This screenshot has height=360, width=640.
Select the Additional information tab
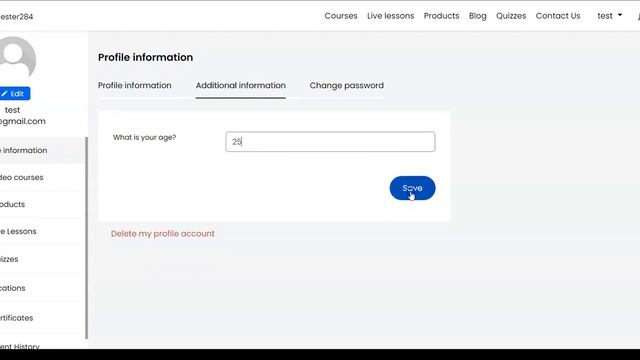[x=240, y=86]
